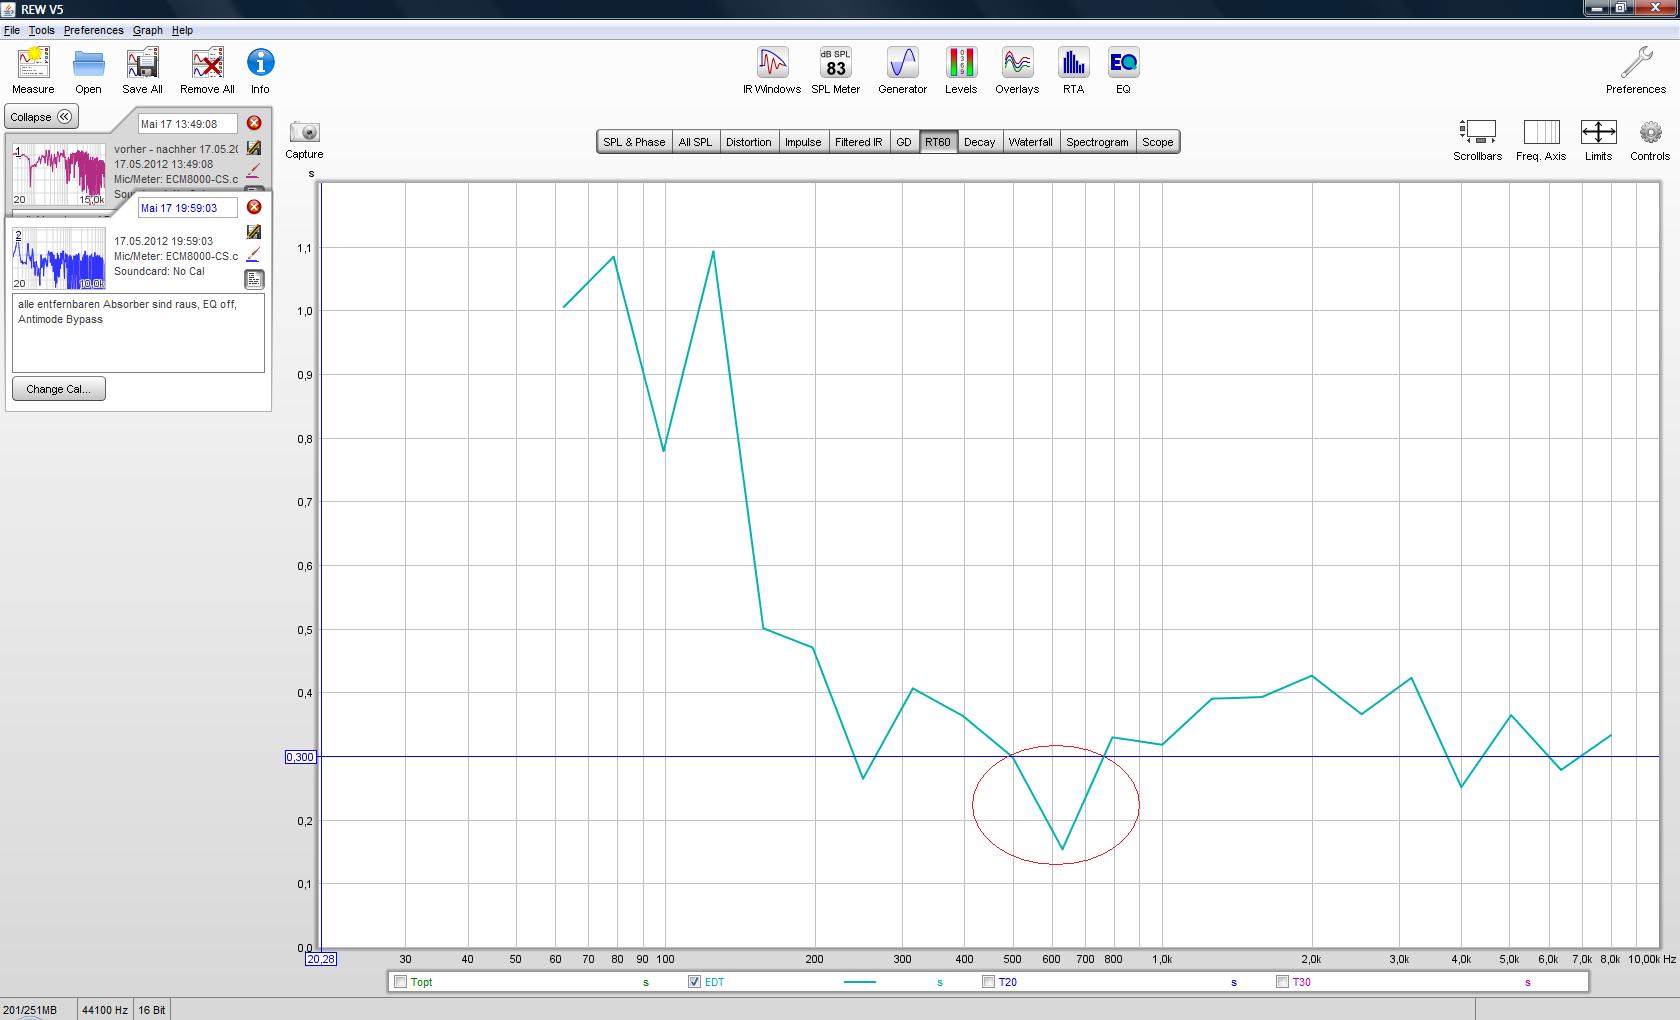The height and width of the screenshot is (1020, 1680).
Task: Switch the Freq. Axis mode
Action: [1541, 140]
